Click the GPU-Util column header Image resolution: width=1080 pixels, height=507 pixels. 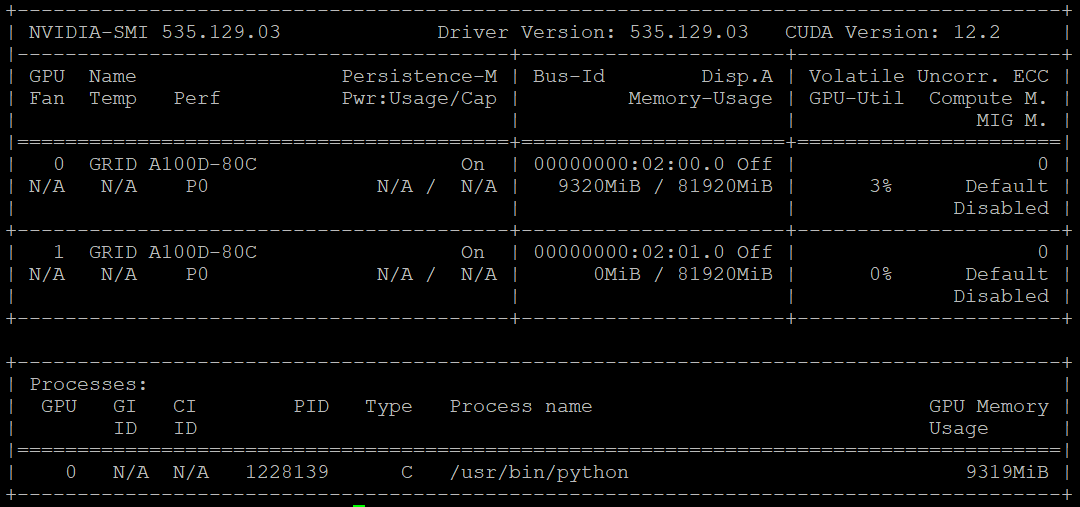[x=856, y=99]
